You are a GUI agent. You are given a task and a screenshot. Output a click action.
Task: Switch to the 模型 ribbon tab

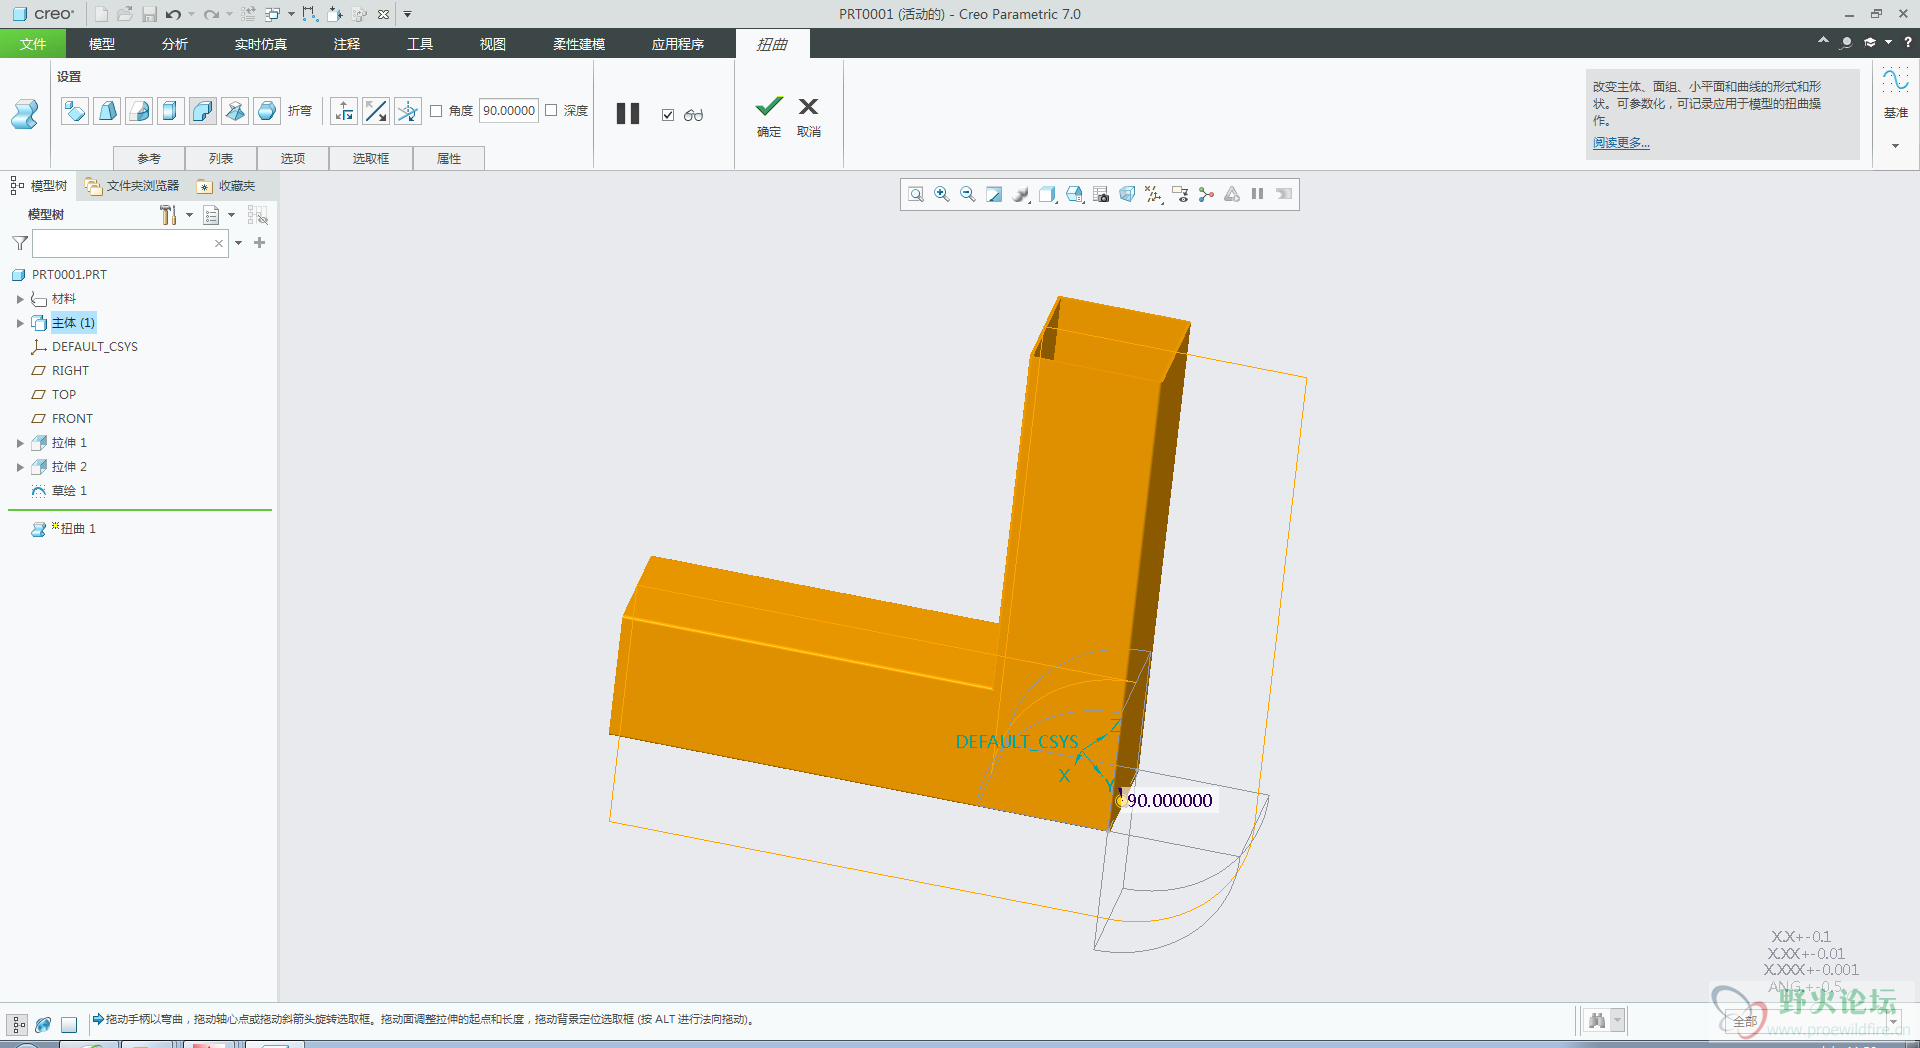[102, 44]
